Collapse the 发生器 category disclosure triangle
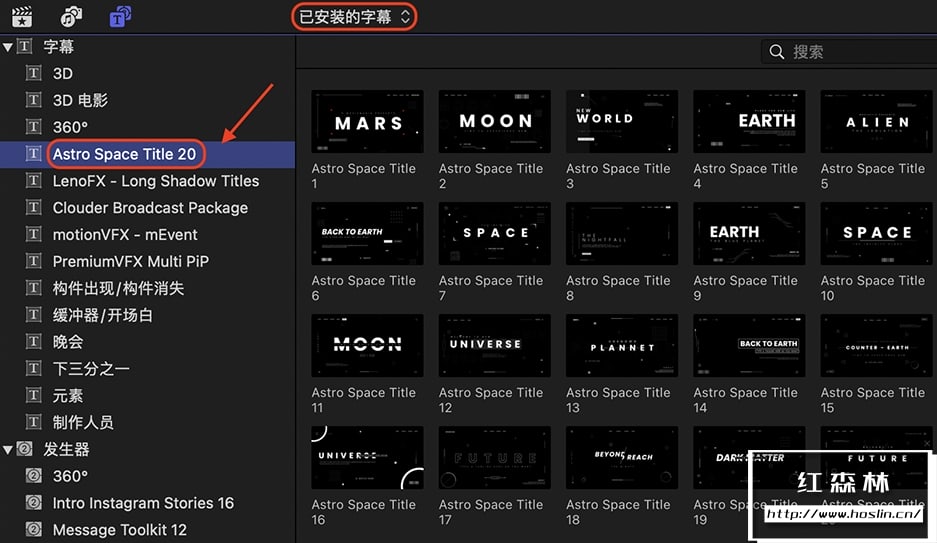 pos(8,449)
